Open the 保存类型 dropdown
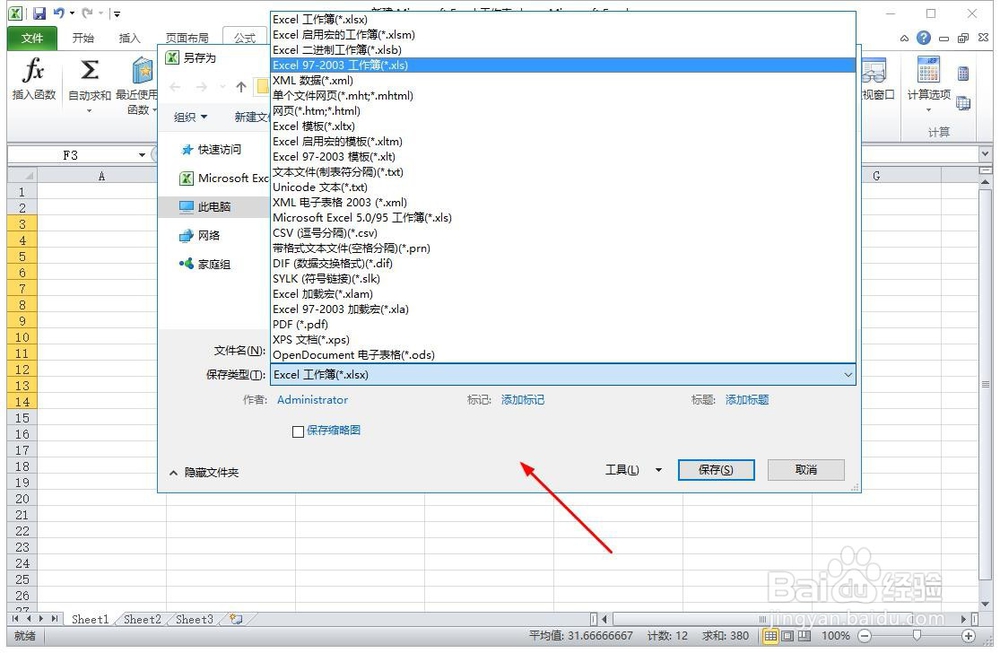Viewport: 1000px width, 653px height. 849,374
